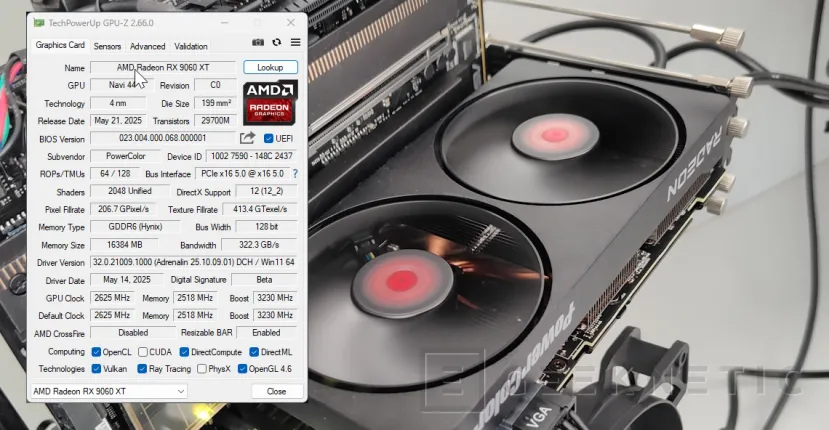
Task: Click the Subvendor value PowerColor
Action: pos(125,156)
